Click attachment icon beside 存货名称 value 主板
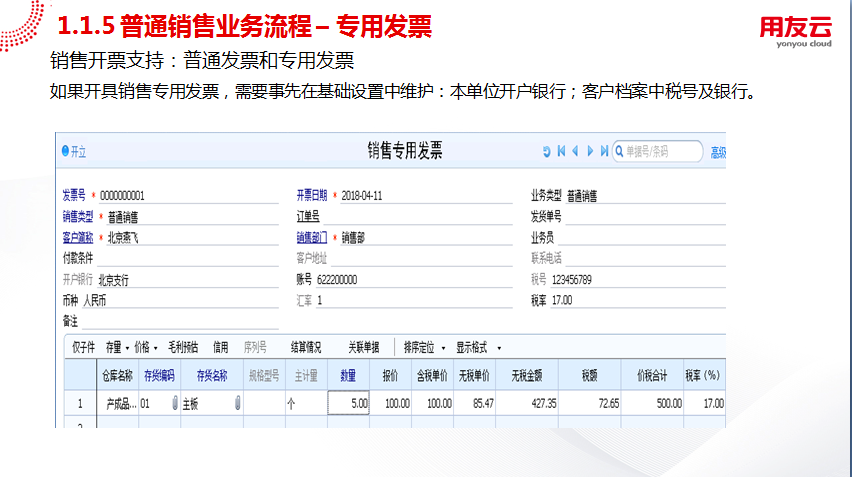 click(x=237, y=403)
